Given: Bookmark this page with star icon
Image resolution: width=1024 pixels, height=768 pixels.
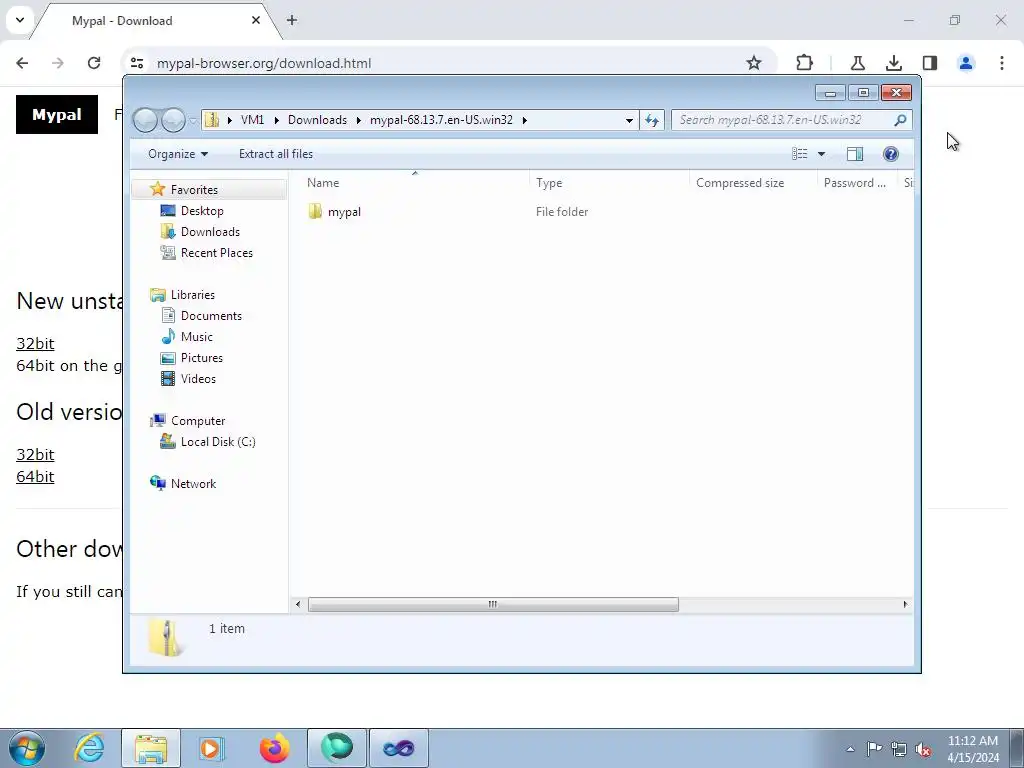Looking at the screenshot, I should tap(754, 63).
